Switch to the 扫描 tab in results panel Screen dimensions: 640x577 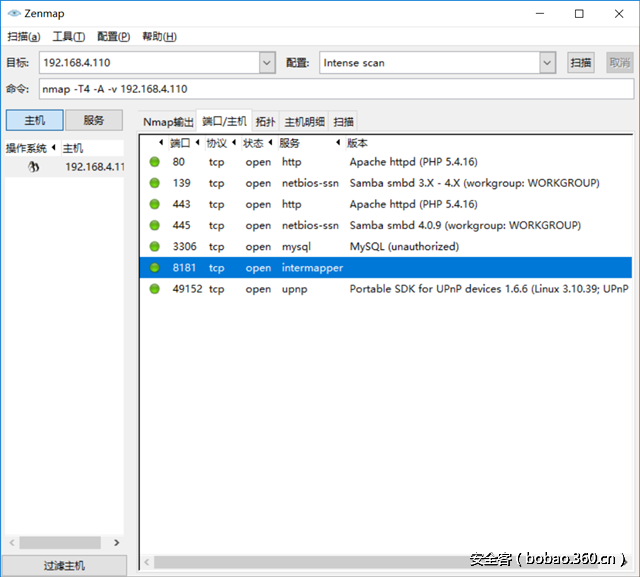coord(343,122)
